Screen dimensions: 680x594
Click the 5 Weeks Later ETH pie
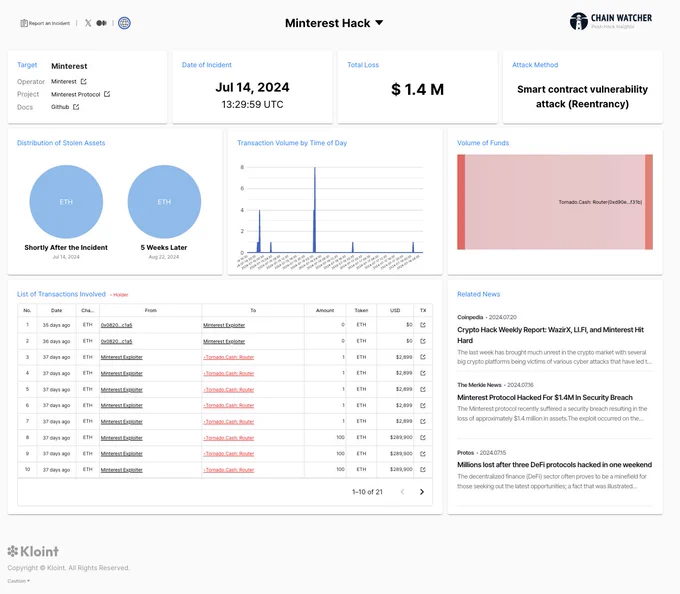[164, 202]
